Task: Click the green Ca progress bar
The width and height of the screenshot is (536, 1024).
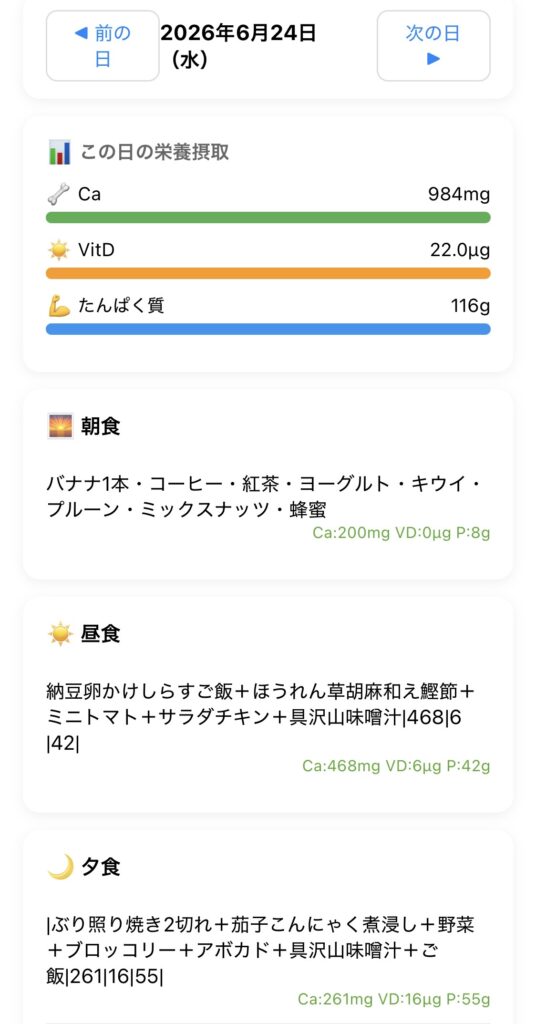Action: click(x=268, y=217)
